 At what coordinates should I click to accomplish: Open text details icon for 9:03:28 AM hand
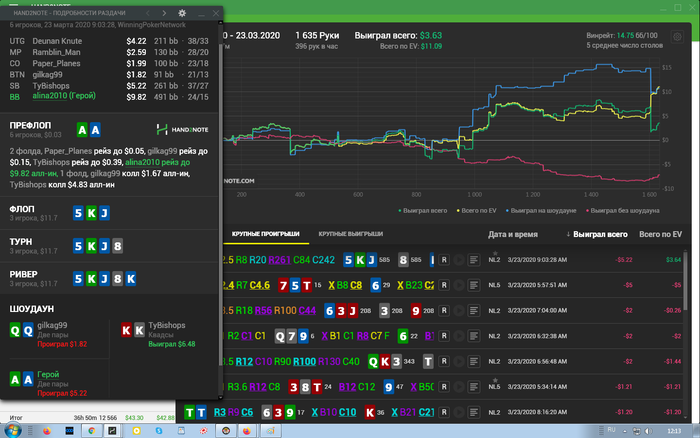click(474, 259)
